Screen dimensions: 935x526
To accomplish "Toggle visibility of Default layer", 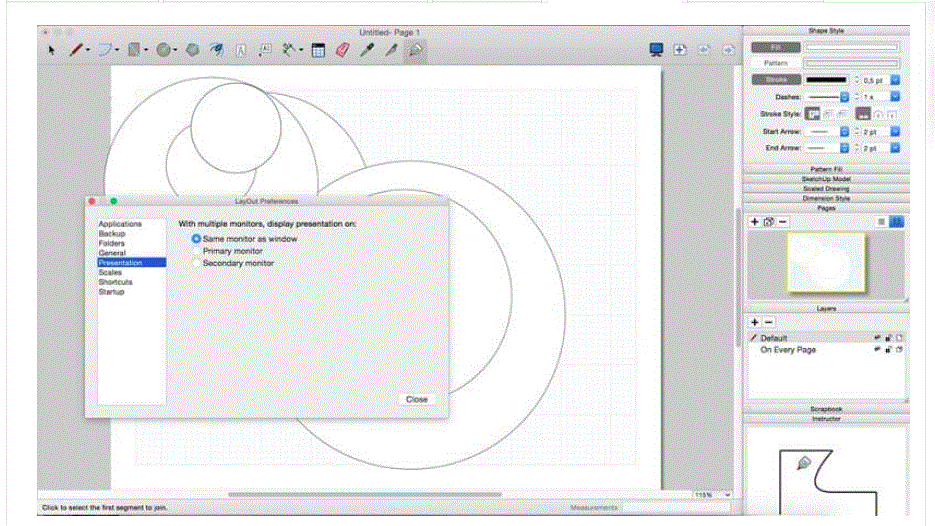I will click(x=877, y=338).
